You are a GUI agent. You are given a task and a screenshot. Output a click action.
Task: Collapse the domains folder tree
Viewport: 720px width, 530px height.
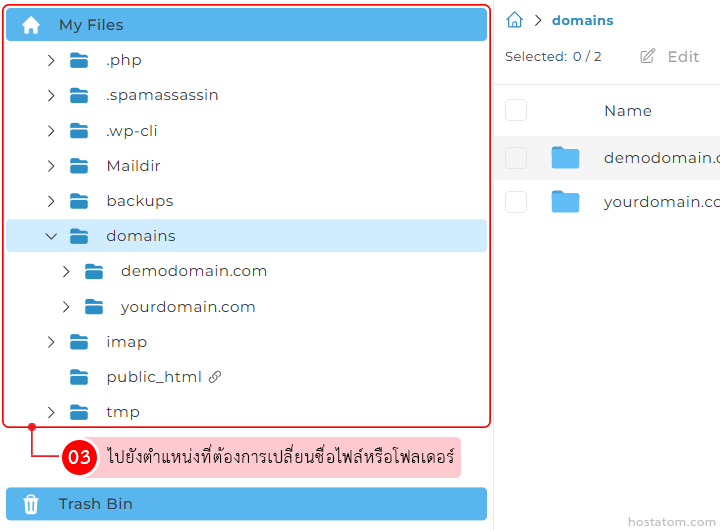pyautogui.click(x=51, y=236)
